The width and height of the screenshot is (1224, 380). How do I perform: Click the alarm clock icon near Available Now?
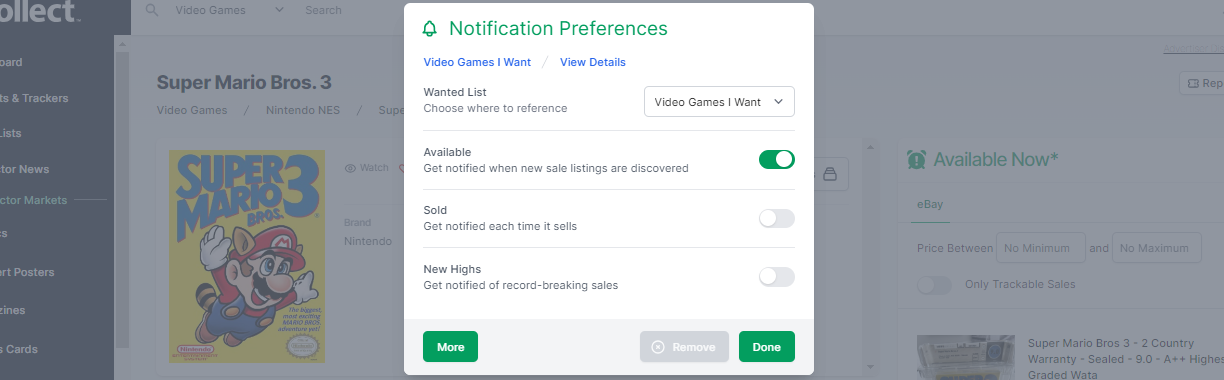click(x=916, y=160)
